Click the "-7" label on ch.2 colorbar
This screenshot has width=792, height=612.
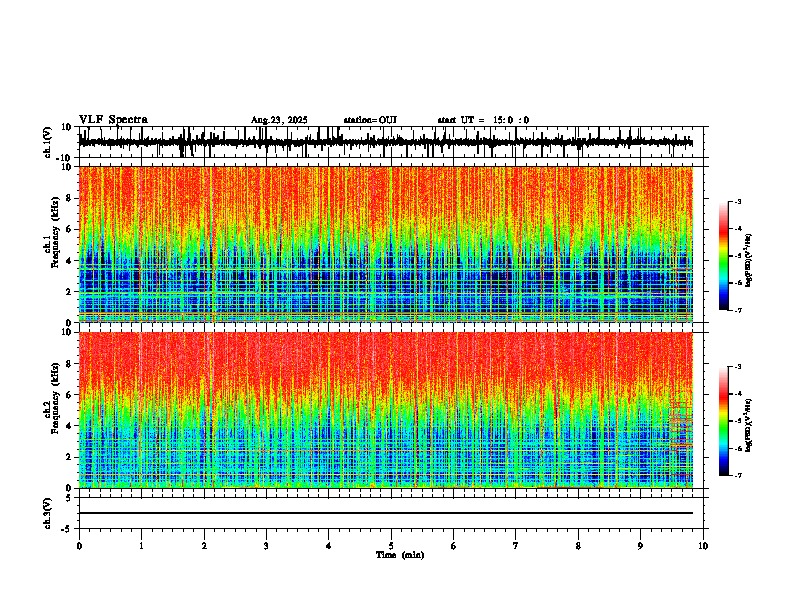point(737,475)
